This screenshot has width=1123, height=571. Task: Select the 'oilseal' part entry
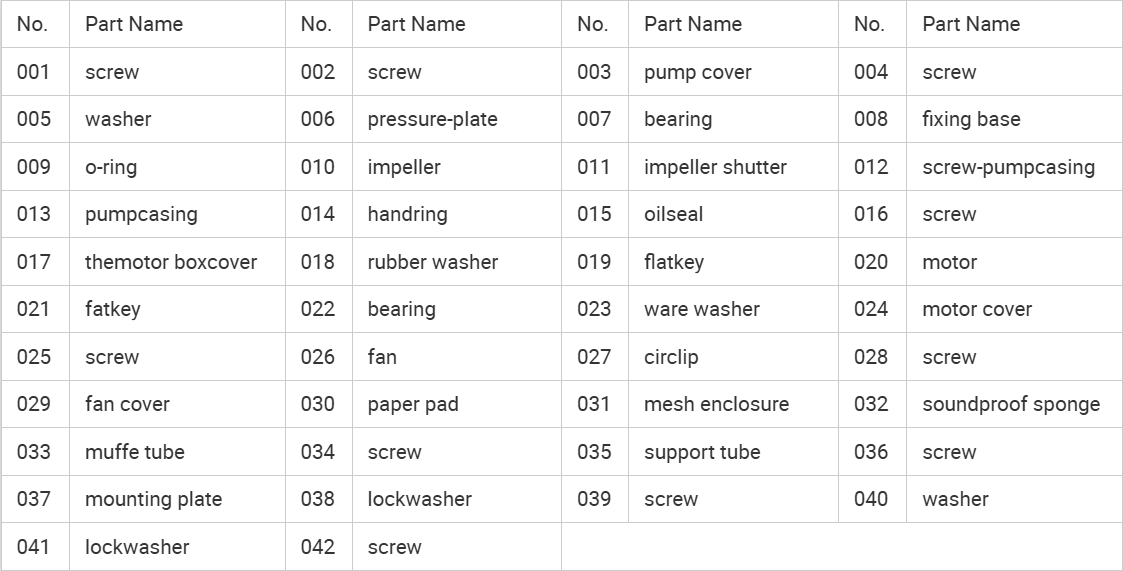(x=673, y=214)
